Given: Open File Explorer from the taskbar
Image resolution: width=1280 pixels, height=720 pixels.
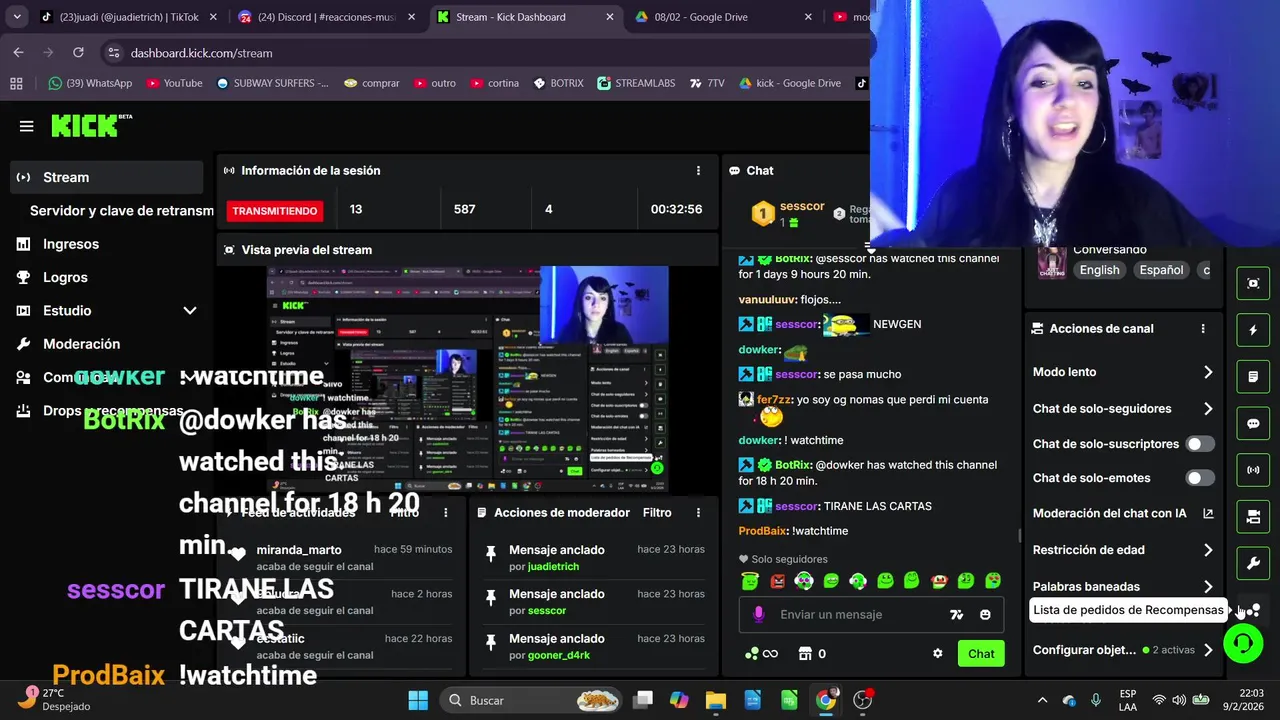Looking at the screenshot, I should [x=715, y=700].
